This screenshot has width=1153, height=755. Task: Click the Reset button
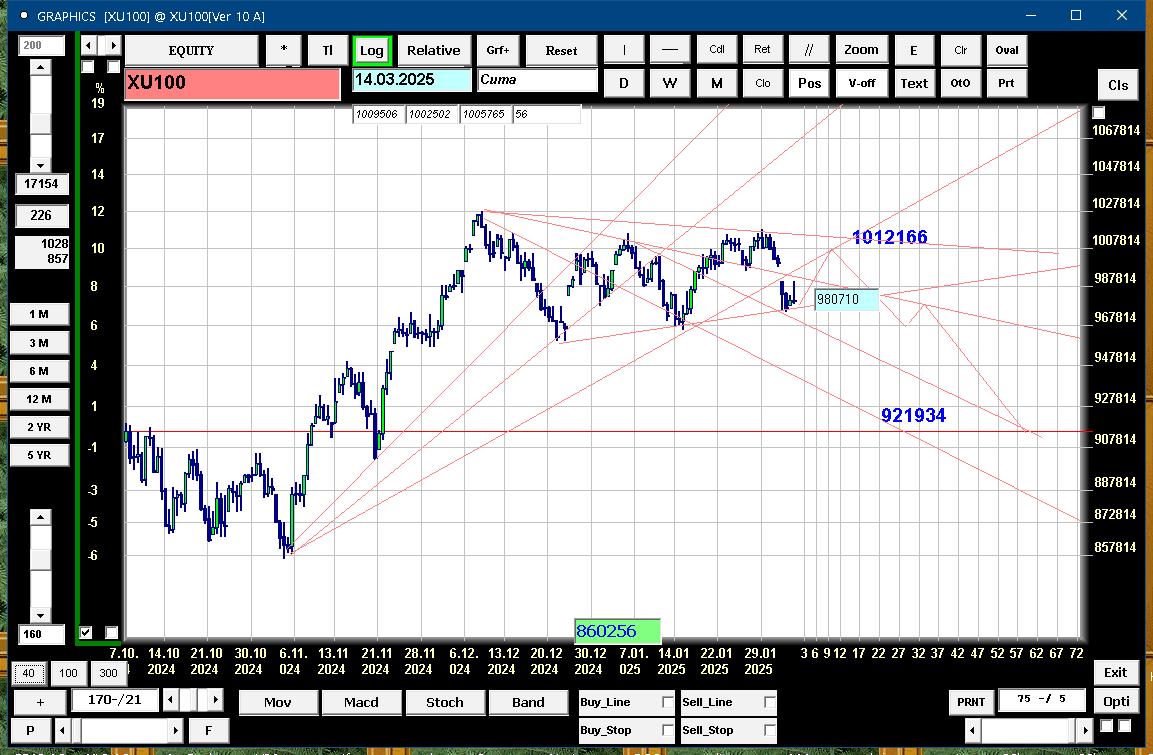561,50
